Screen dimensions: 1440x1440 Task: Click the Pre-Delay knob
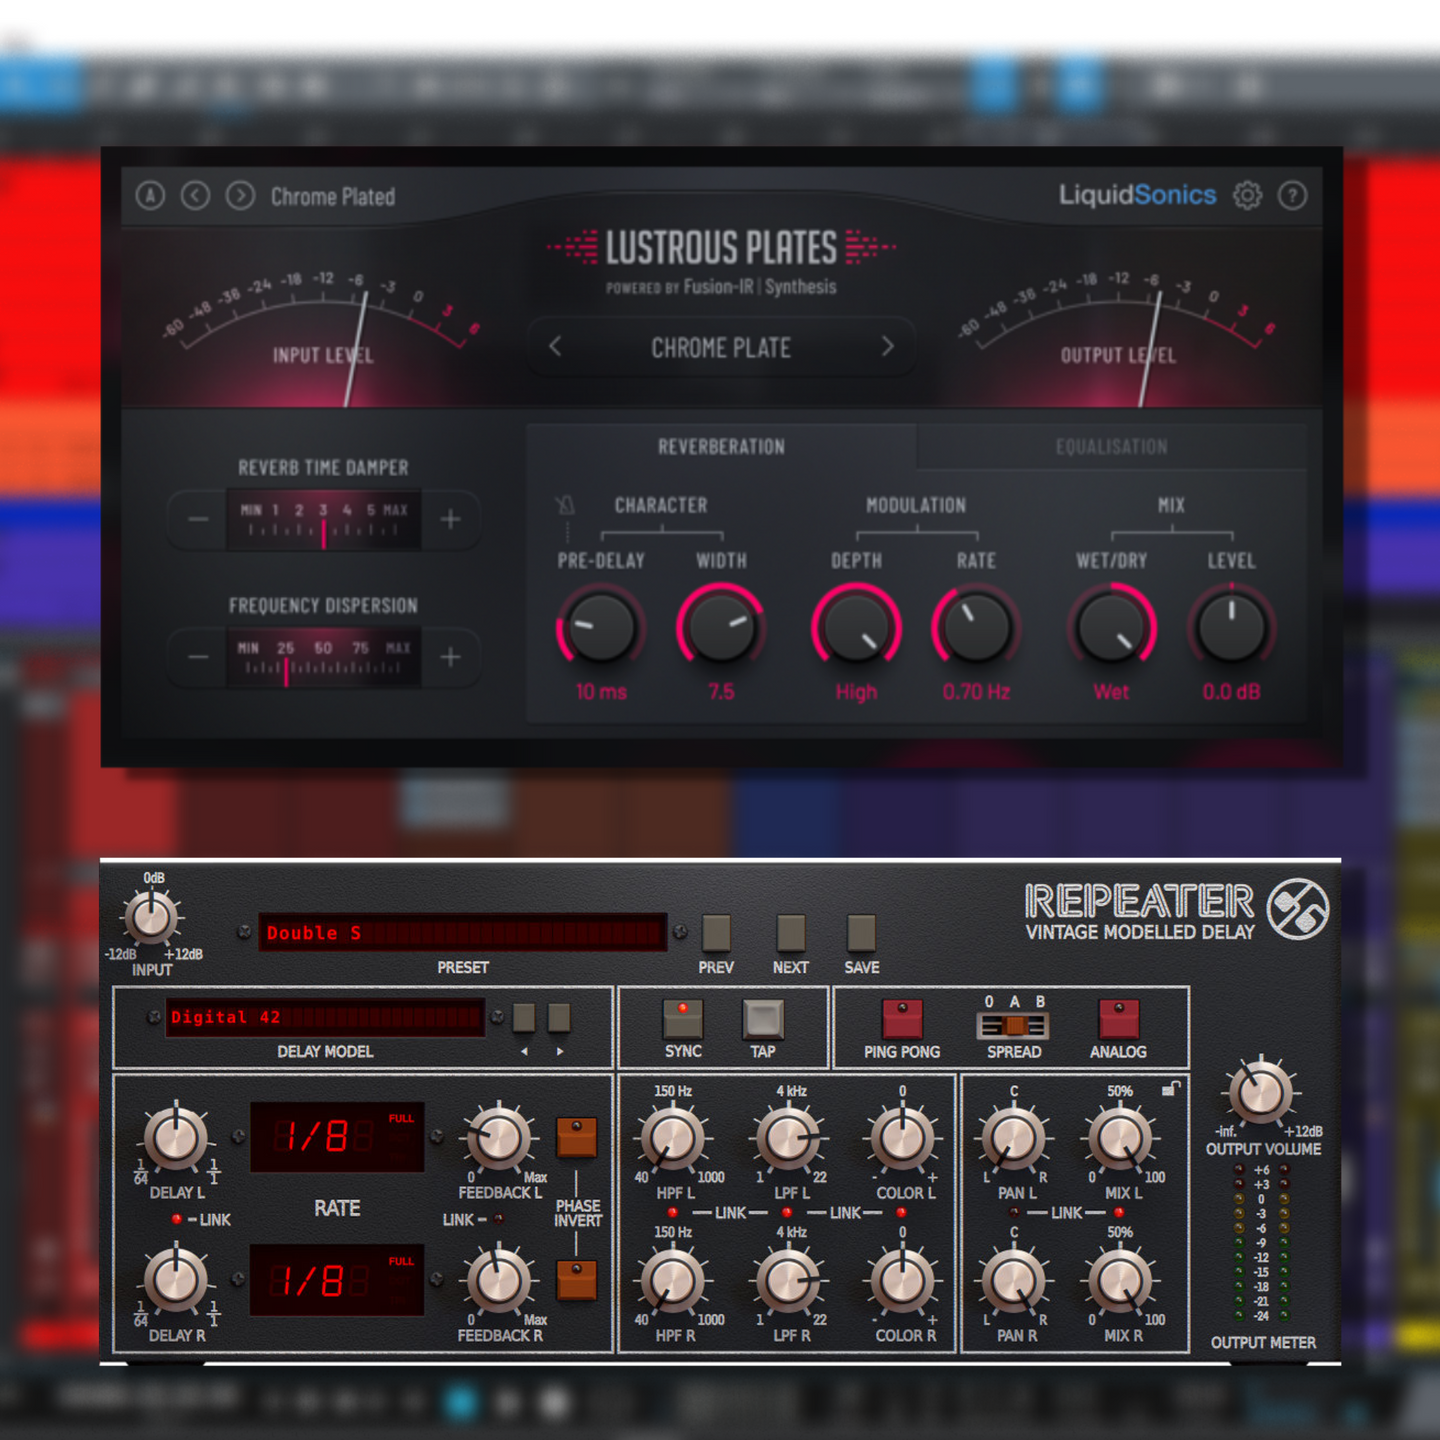[601, 627]
